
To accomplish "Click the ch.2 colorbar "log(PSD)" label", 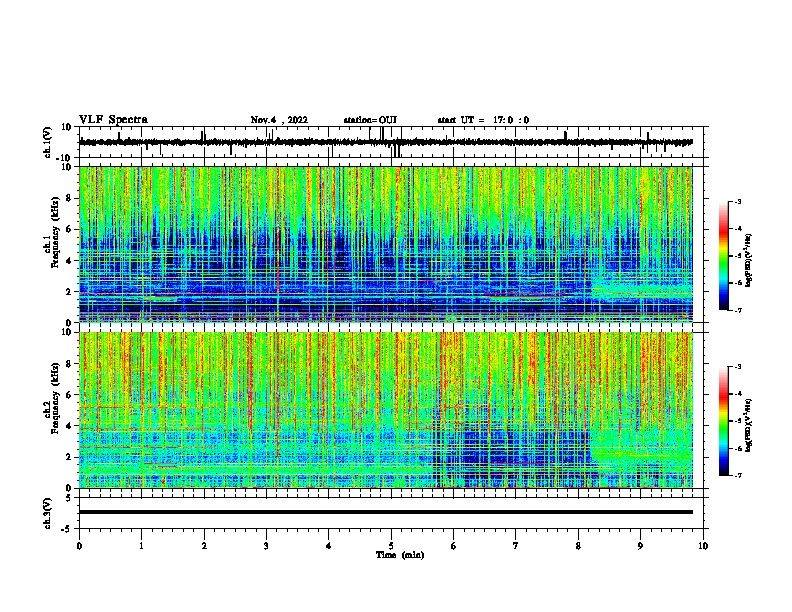I will pos(749,425).
